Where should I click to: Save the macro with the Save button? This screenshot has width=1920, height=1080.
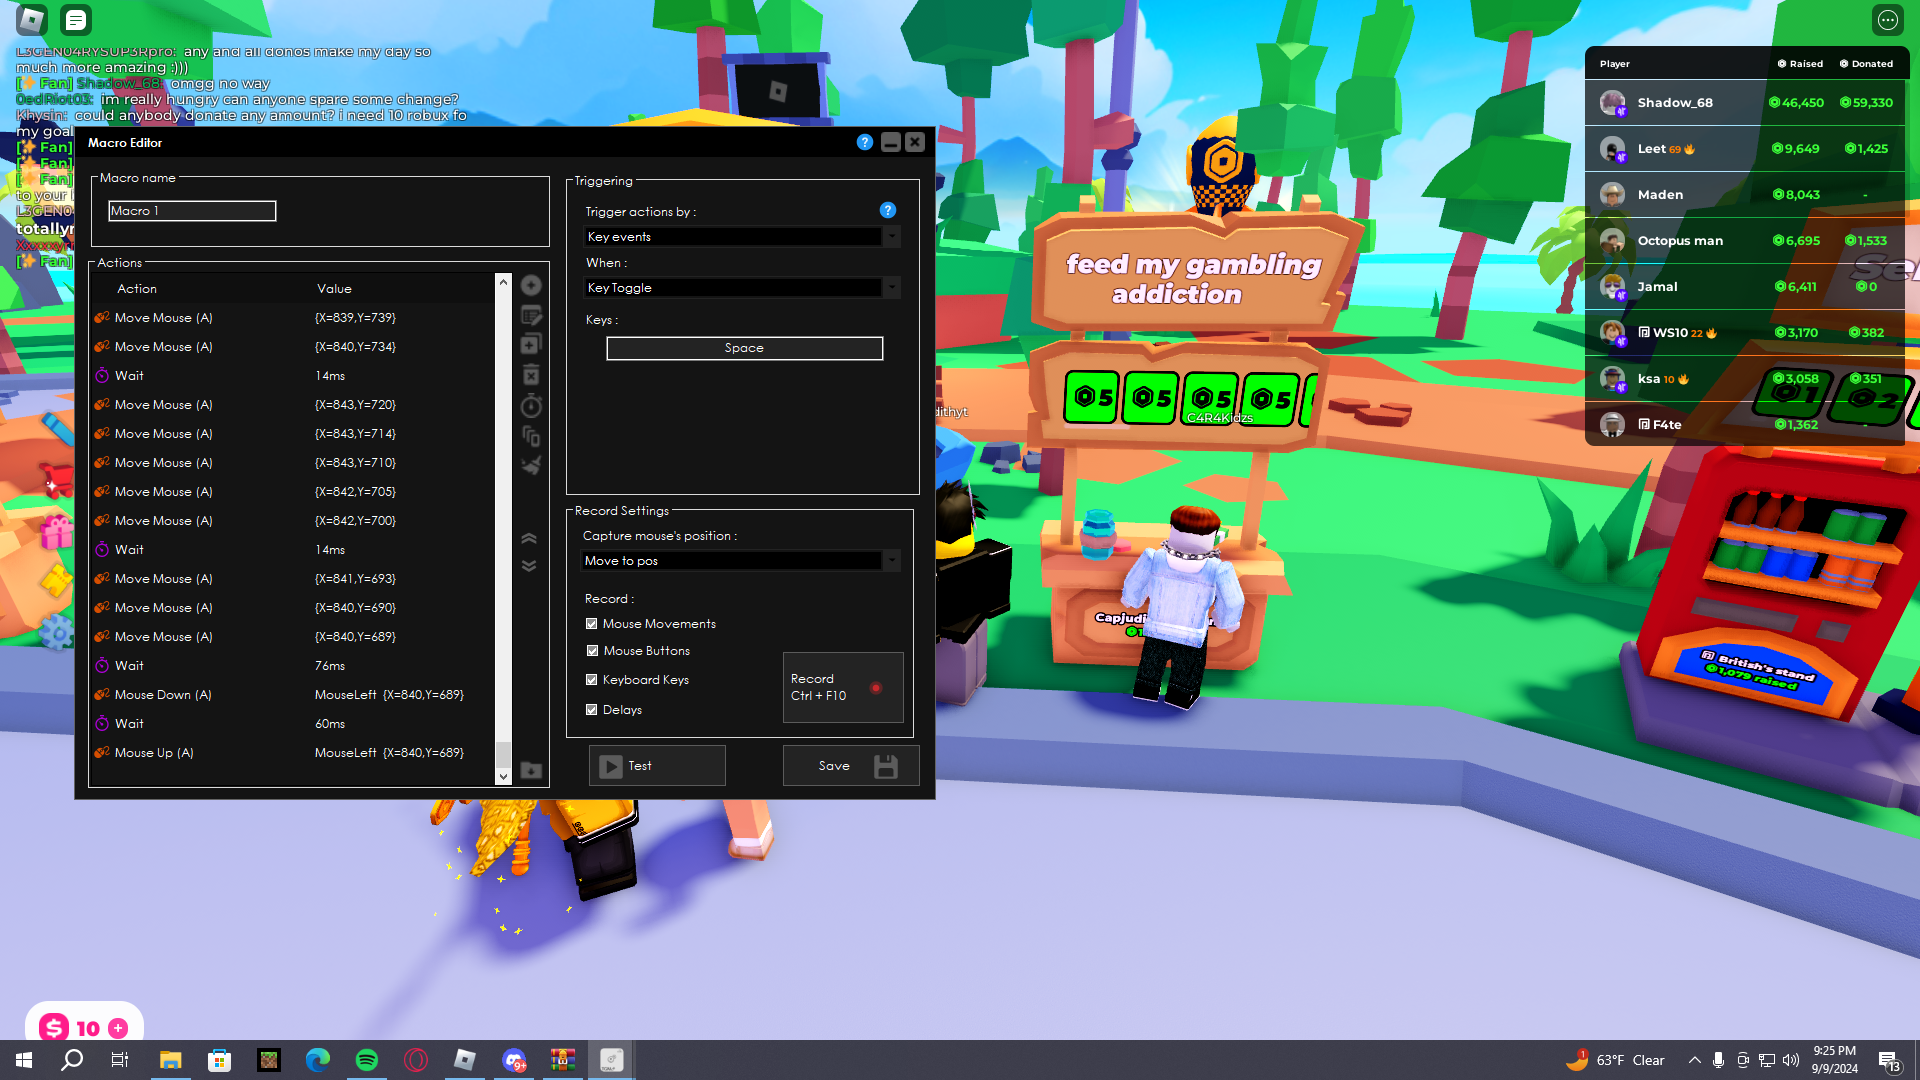(850, 766)
